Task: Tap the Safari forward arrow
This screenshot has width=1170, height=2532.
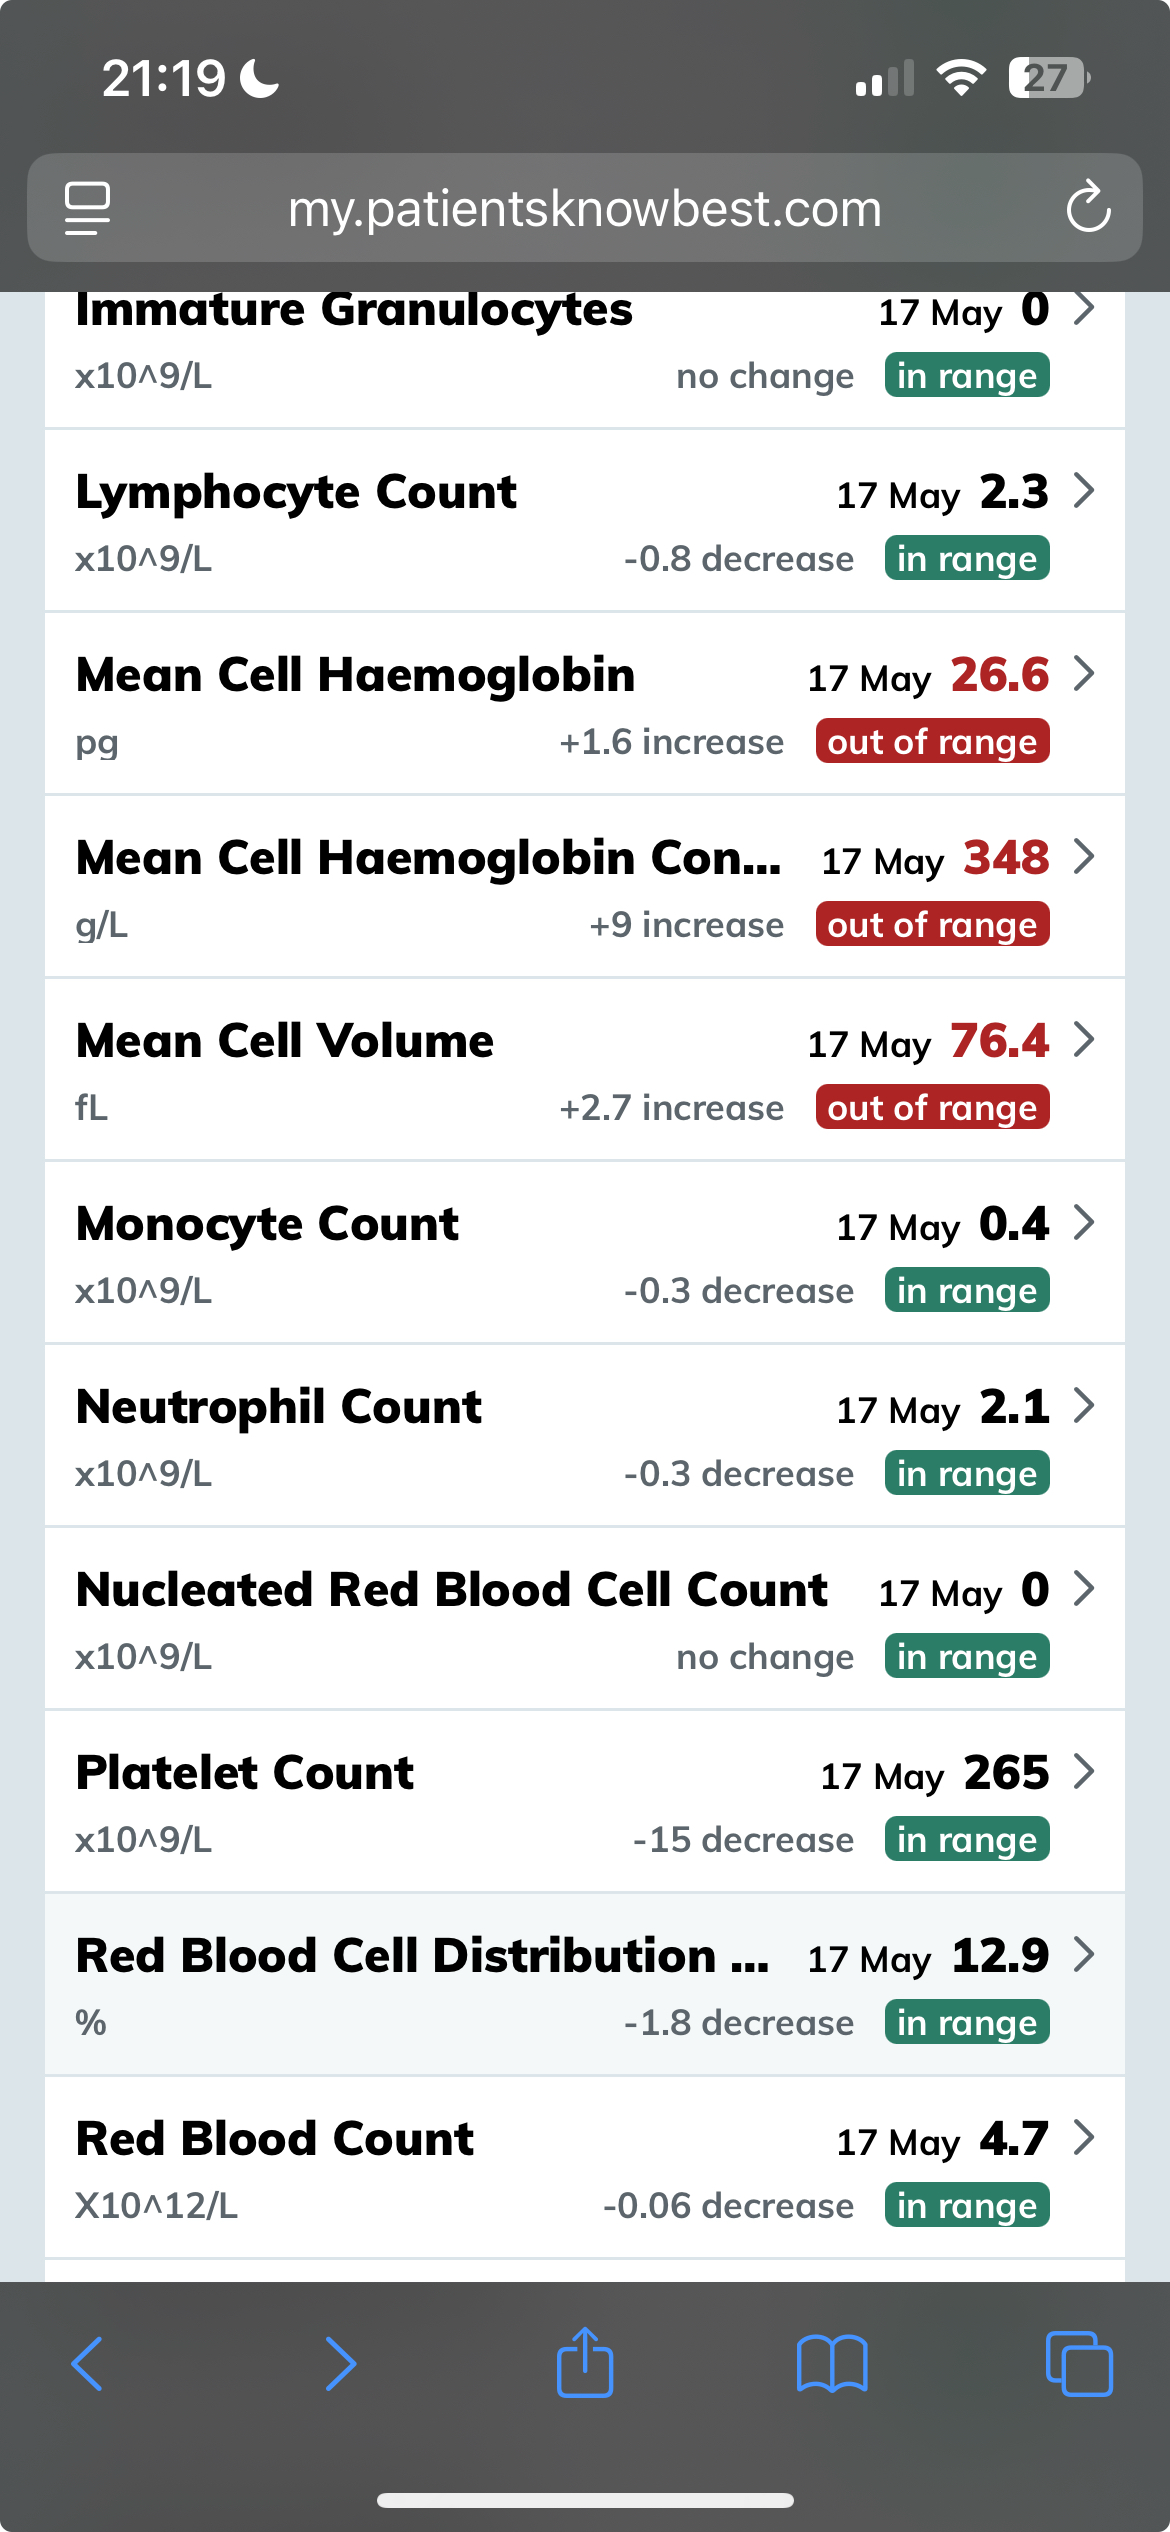Action: pyautogui.click(x=340, y=2364)
